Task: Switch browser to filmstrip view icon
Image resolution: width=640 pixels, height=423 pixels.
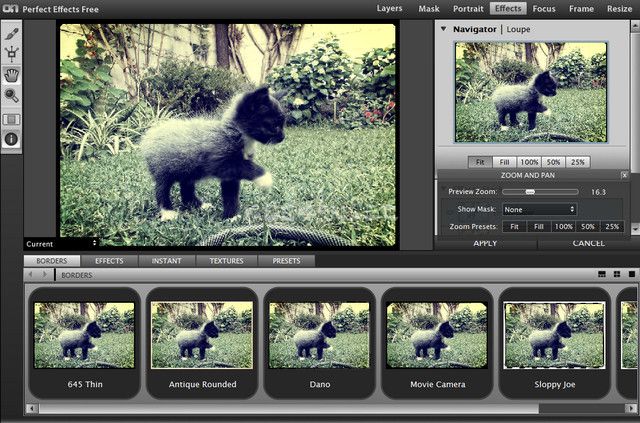Action: point(602,274)
